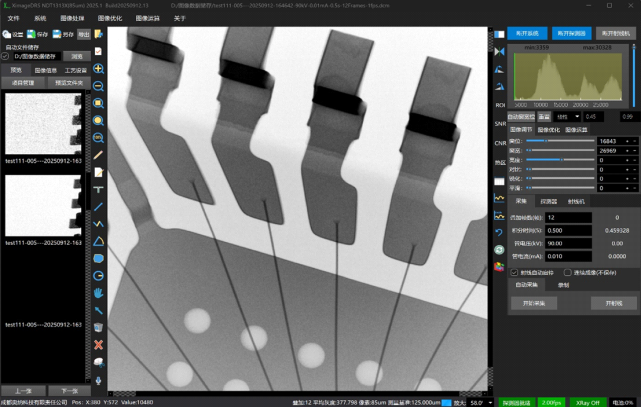Enable the 连续成像(不保存) checkbox
The height and width of the screenshot is (407, 641).
(567, 271)
